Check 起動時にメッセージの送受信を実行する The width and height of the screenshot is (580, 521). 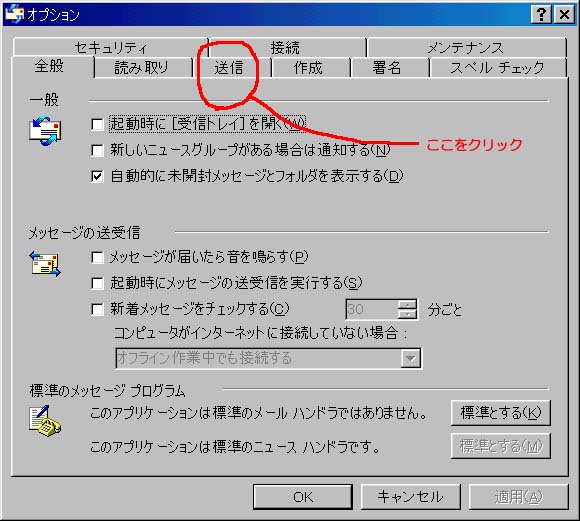pyautogui.click(x=97, y=283)
